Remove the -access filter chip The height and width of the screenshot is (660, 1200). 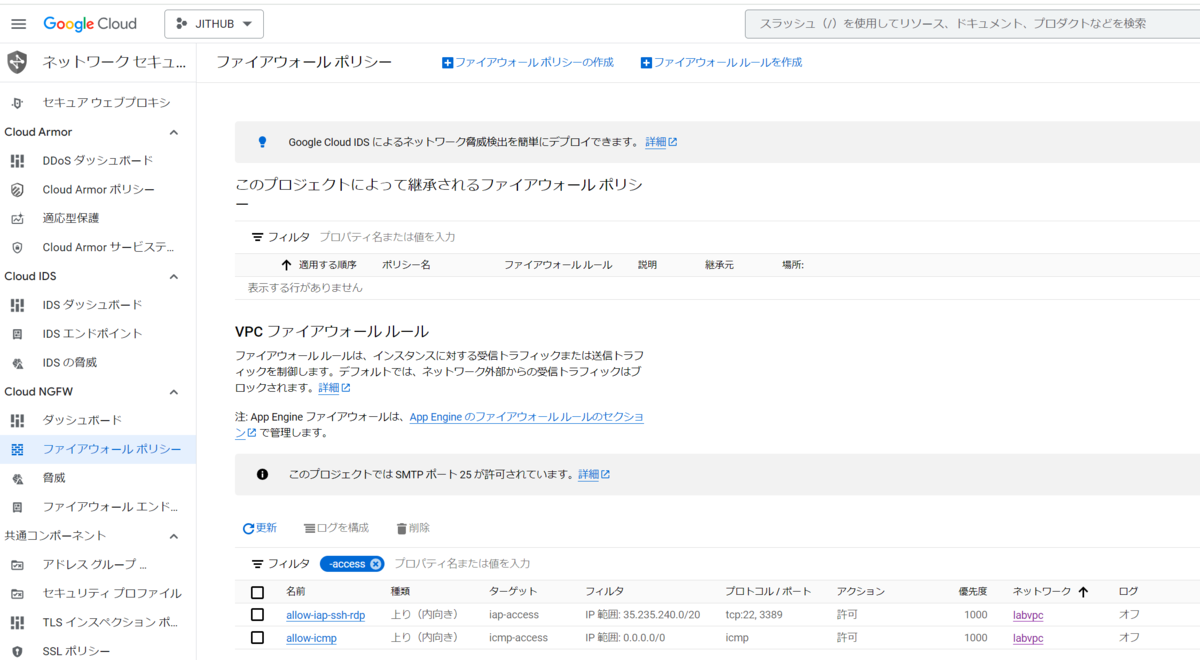tap(376, 564)
